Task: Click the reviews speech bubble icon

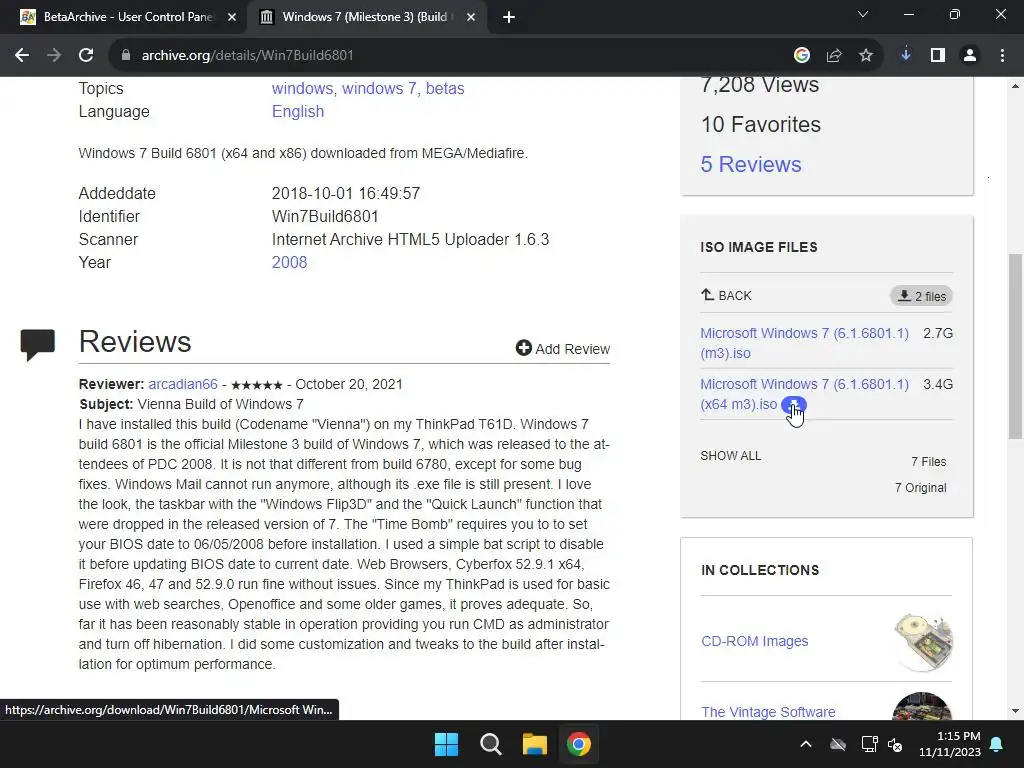Action: coord(37,345)
